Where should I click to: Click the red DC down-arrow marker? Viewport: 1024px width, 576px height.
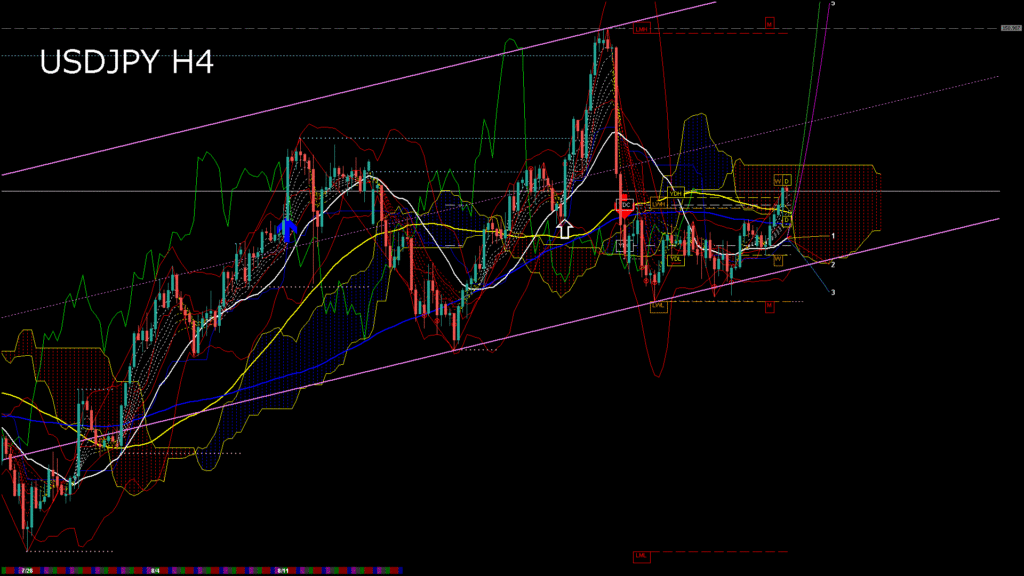coord(625,206)
